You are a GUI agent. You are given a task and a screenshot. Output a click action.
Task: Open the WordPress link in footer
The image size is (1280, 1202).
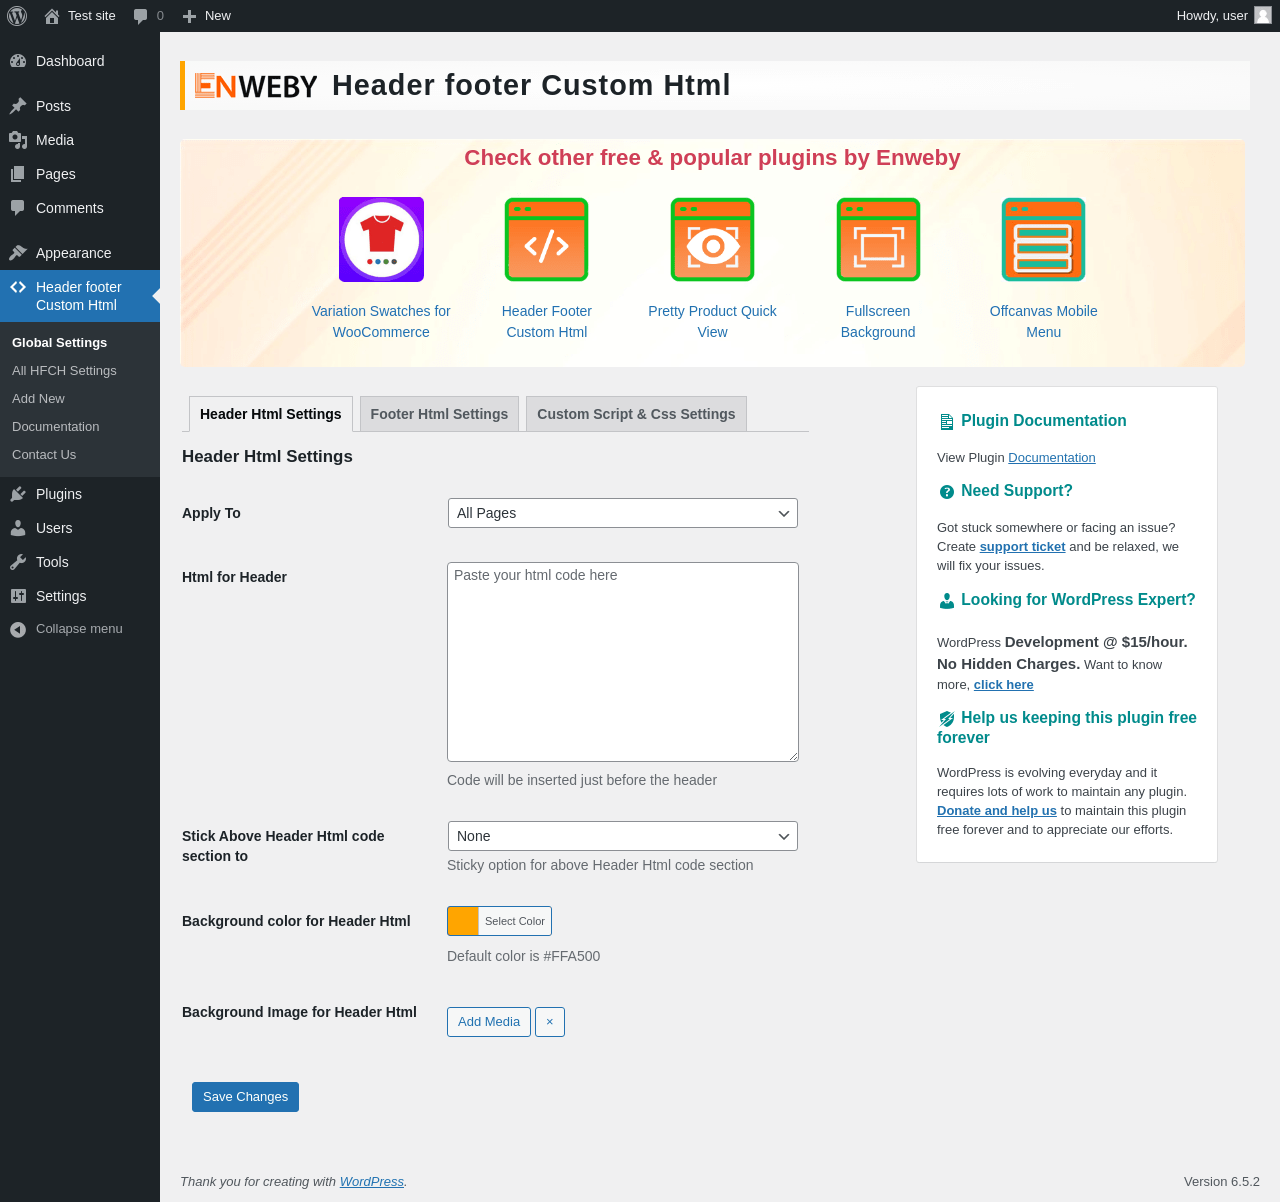[372, 1182]
